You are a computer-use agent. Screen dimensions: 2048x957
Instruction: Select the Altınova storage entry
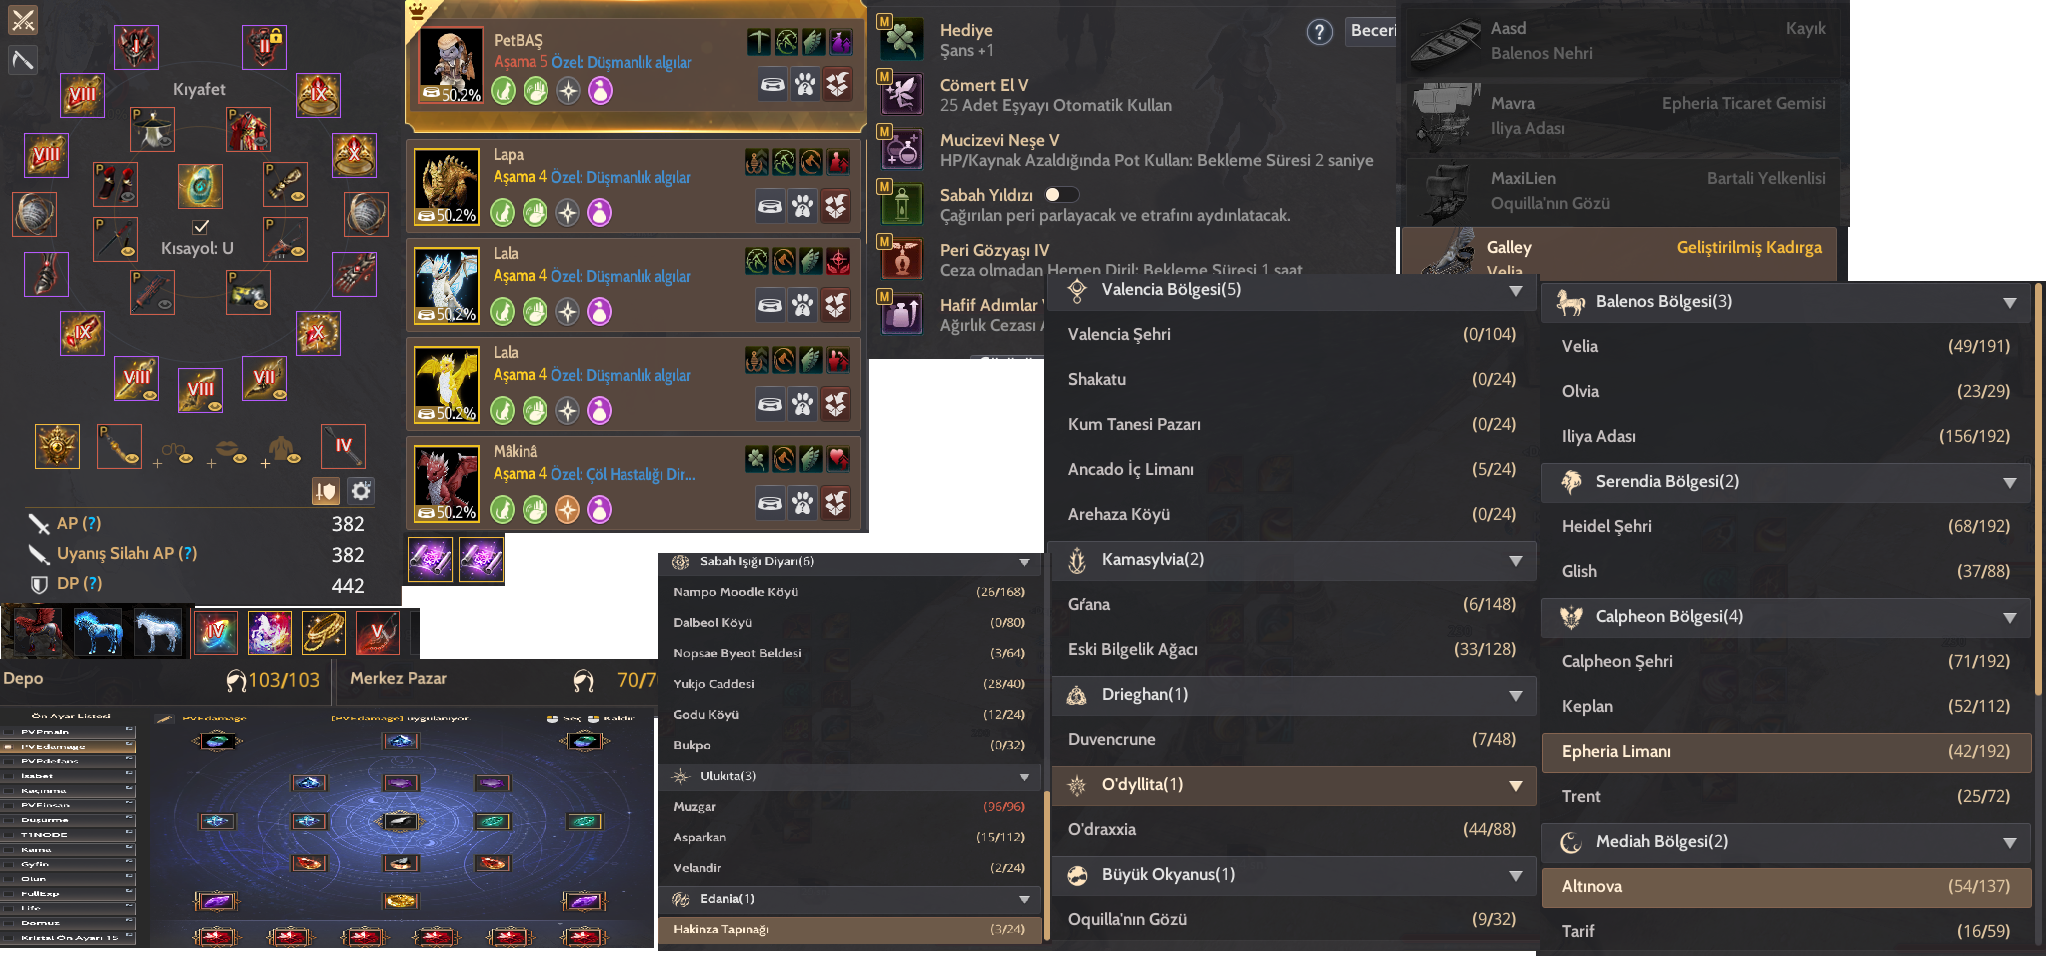point(1786,887)
